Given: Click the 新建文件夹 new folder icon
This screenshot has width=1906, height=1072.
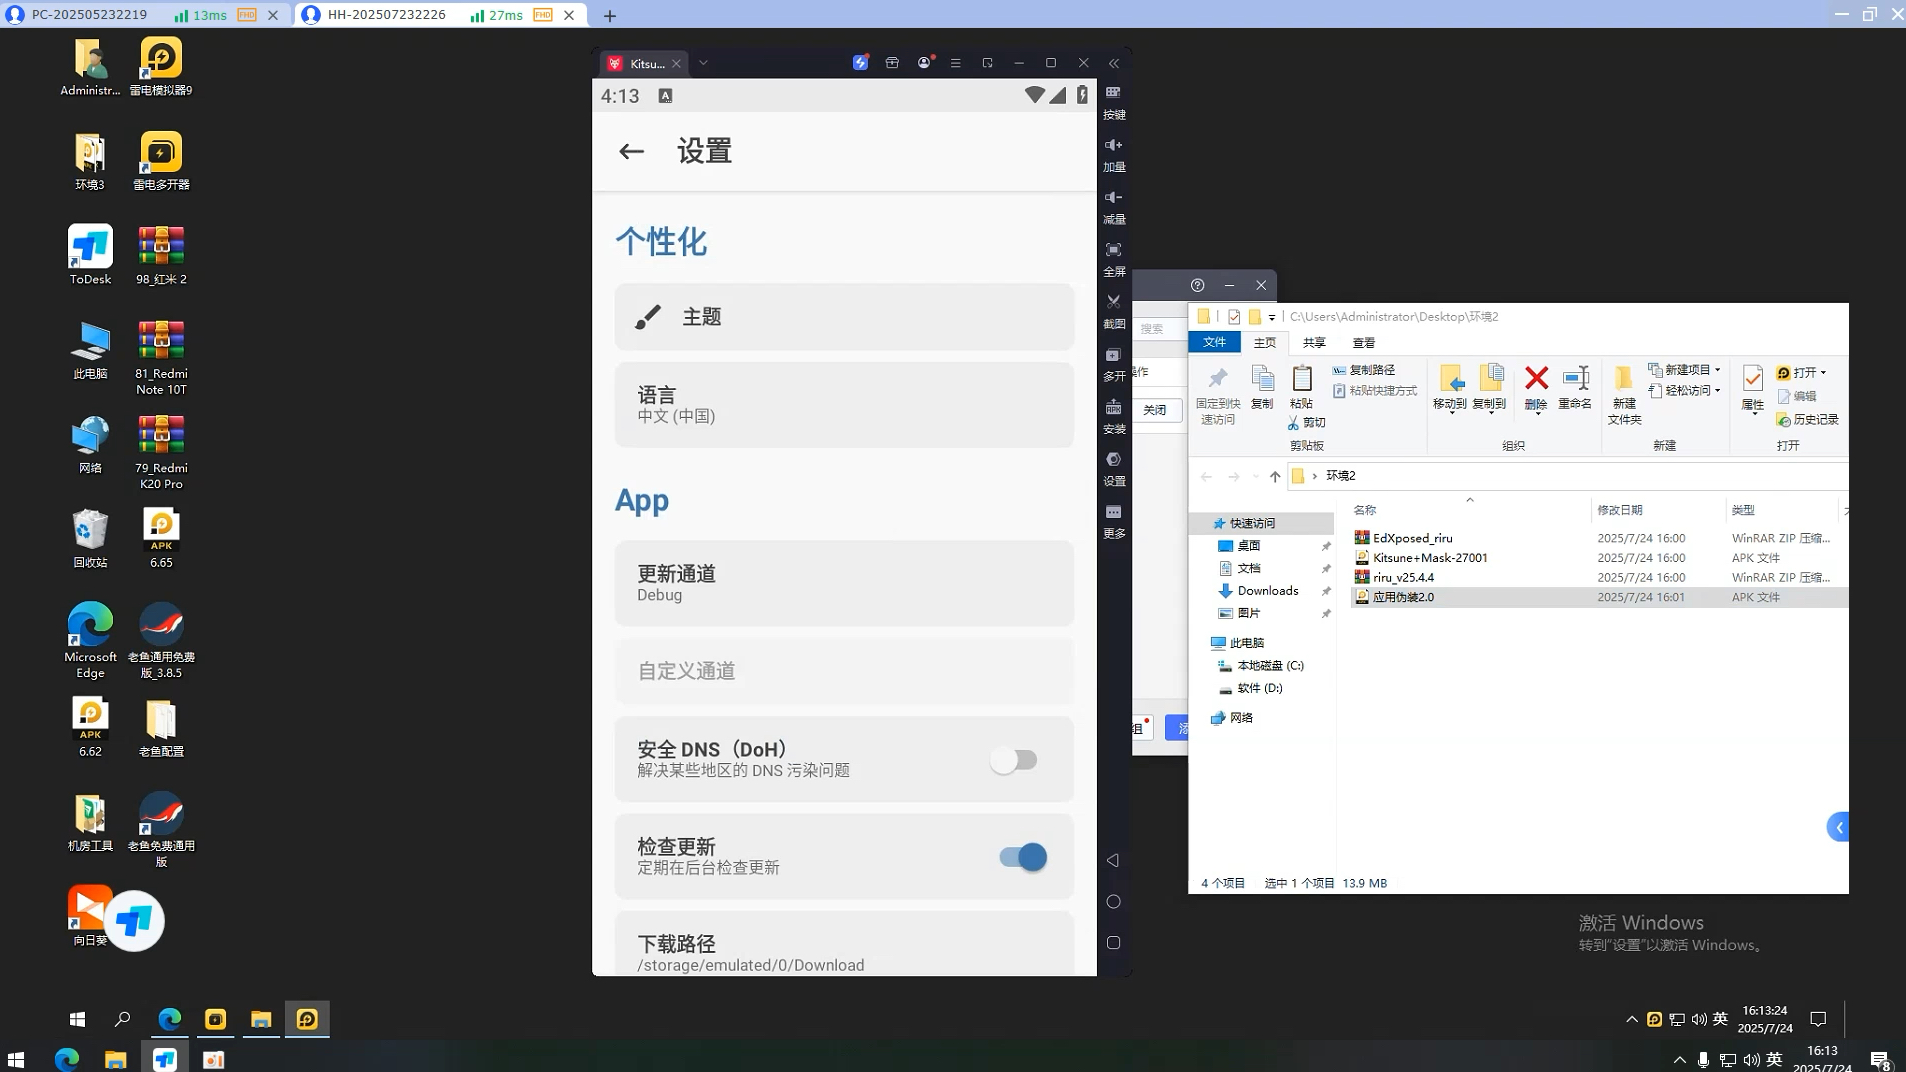Looking at the screenshot, I should [x=1624, y=380].
